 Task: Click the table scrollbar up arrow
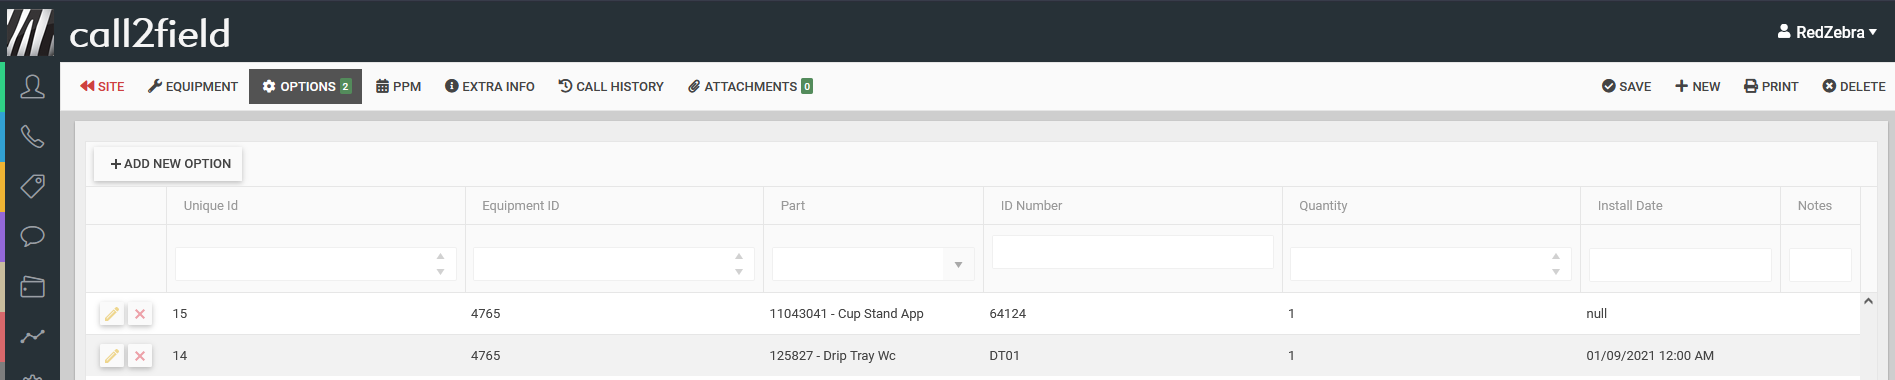click(x=1868, y=301)
